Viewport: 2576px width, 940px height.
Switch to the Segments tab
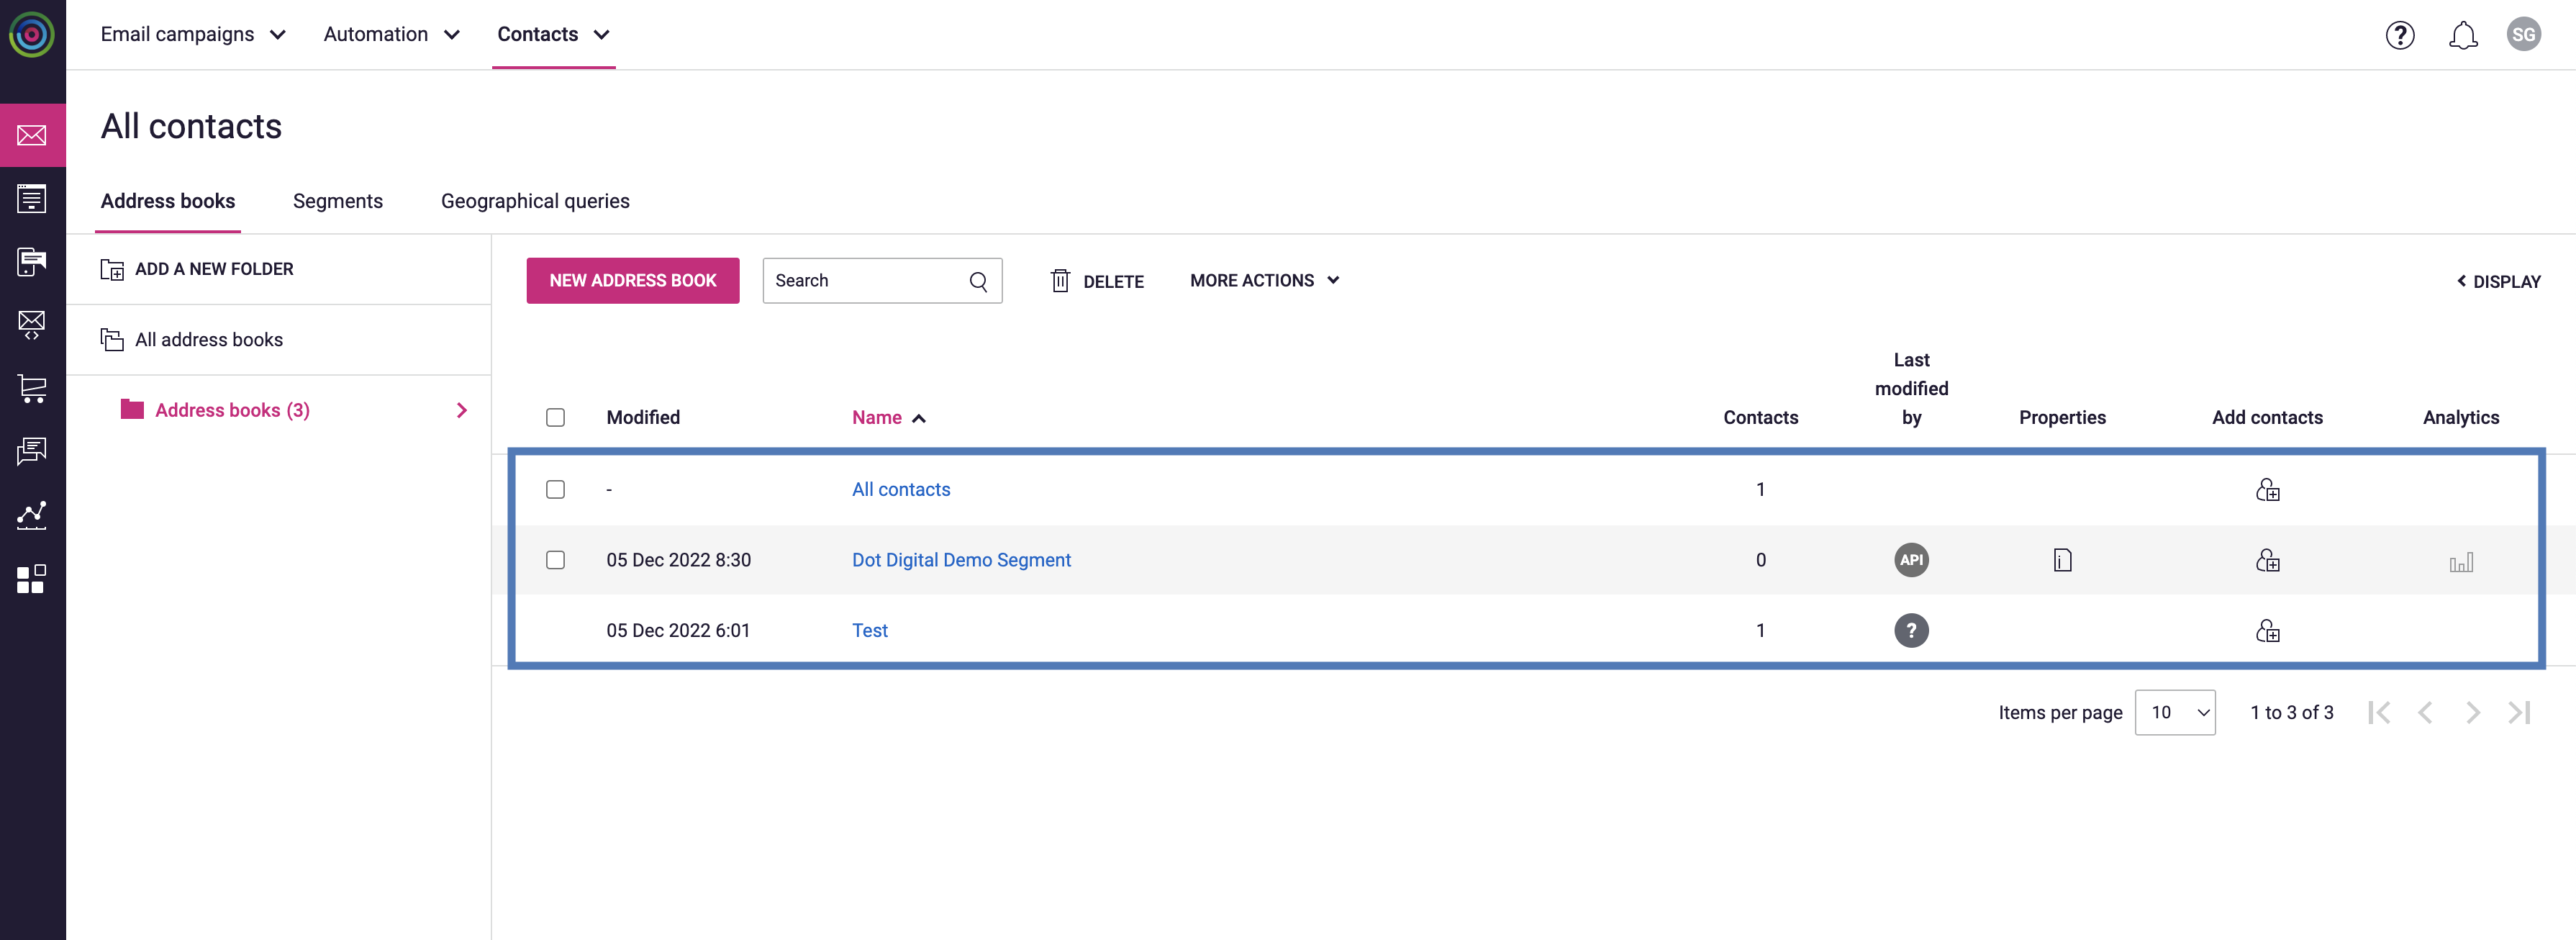(337, 201)
